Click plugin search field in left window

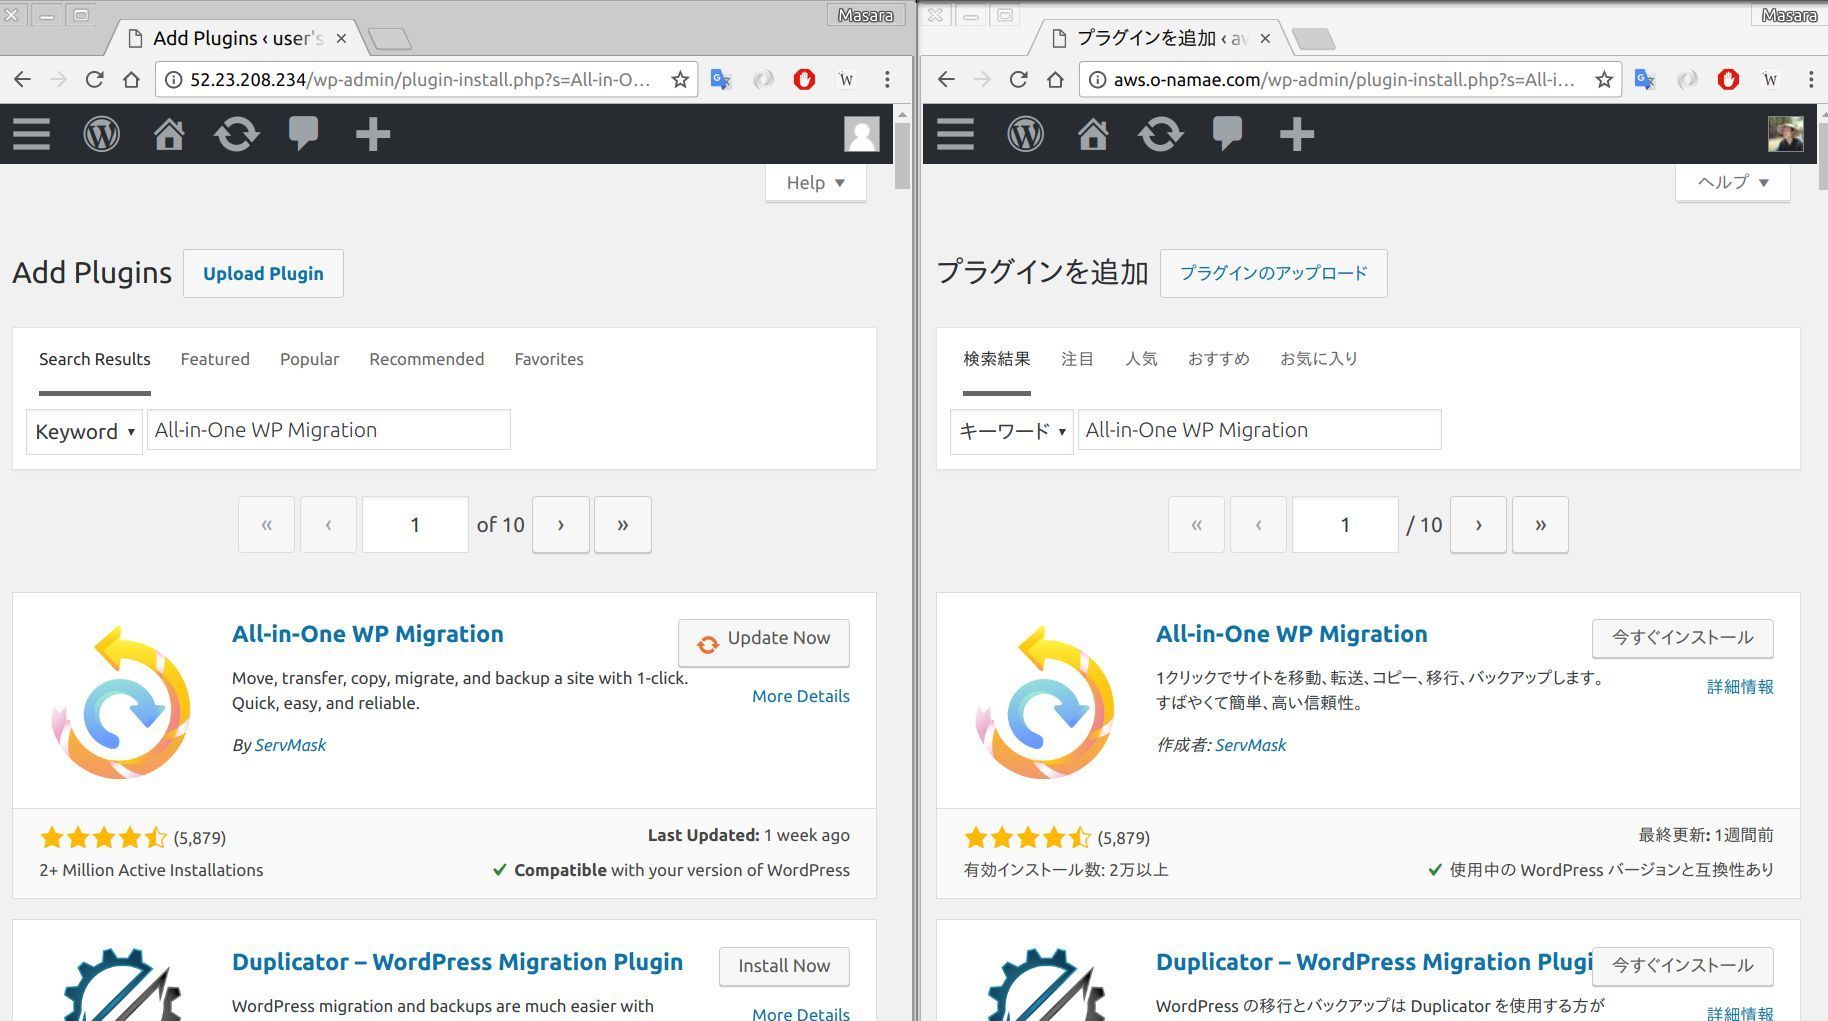(329, 430)
